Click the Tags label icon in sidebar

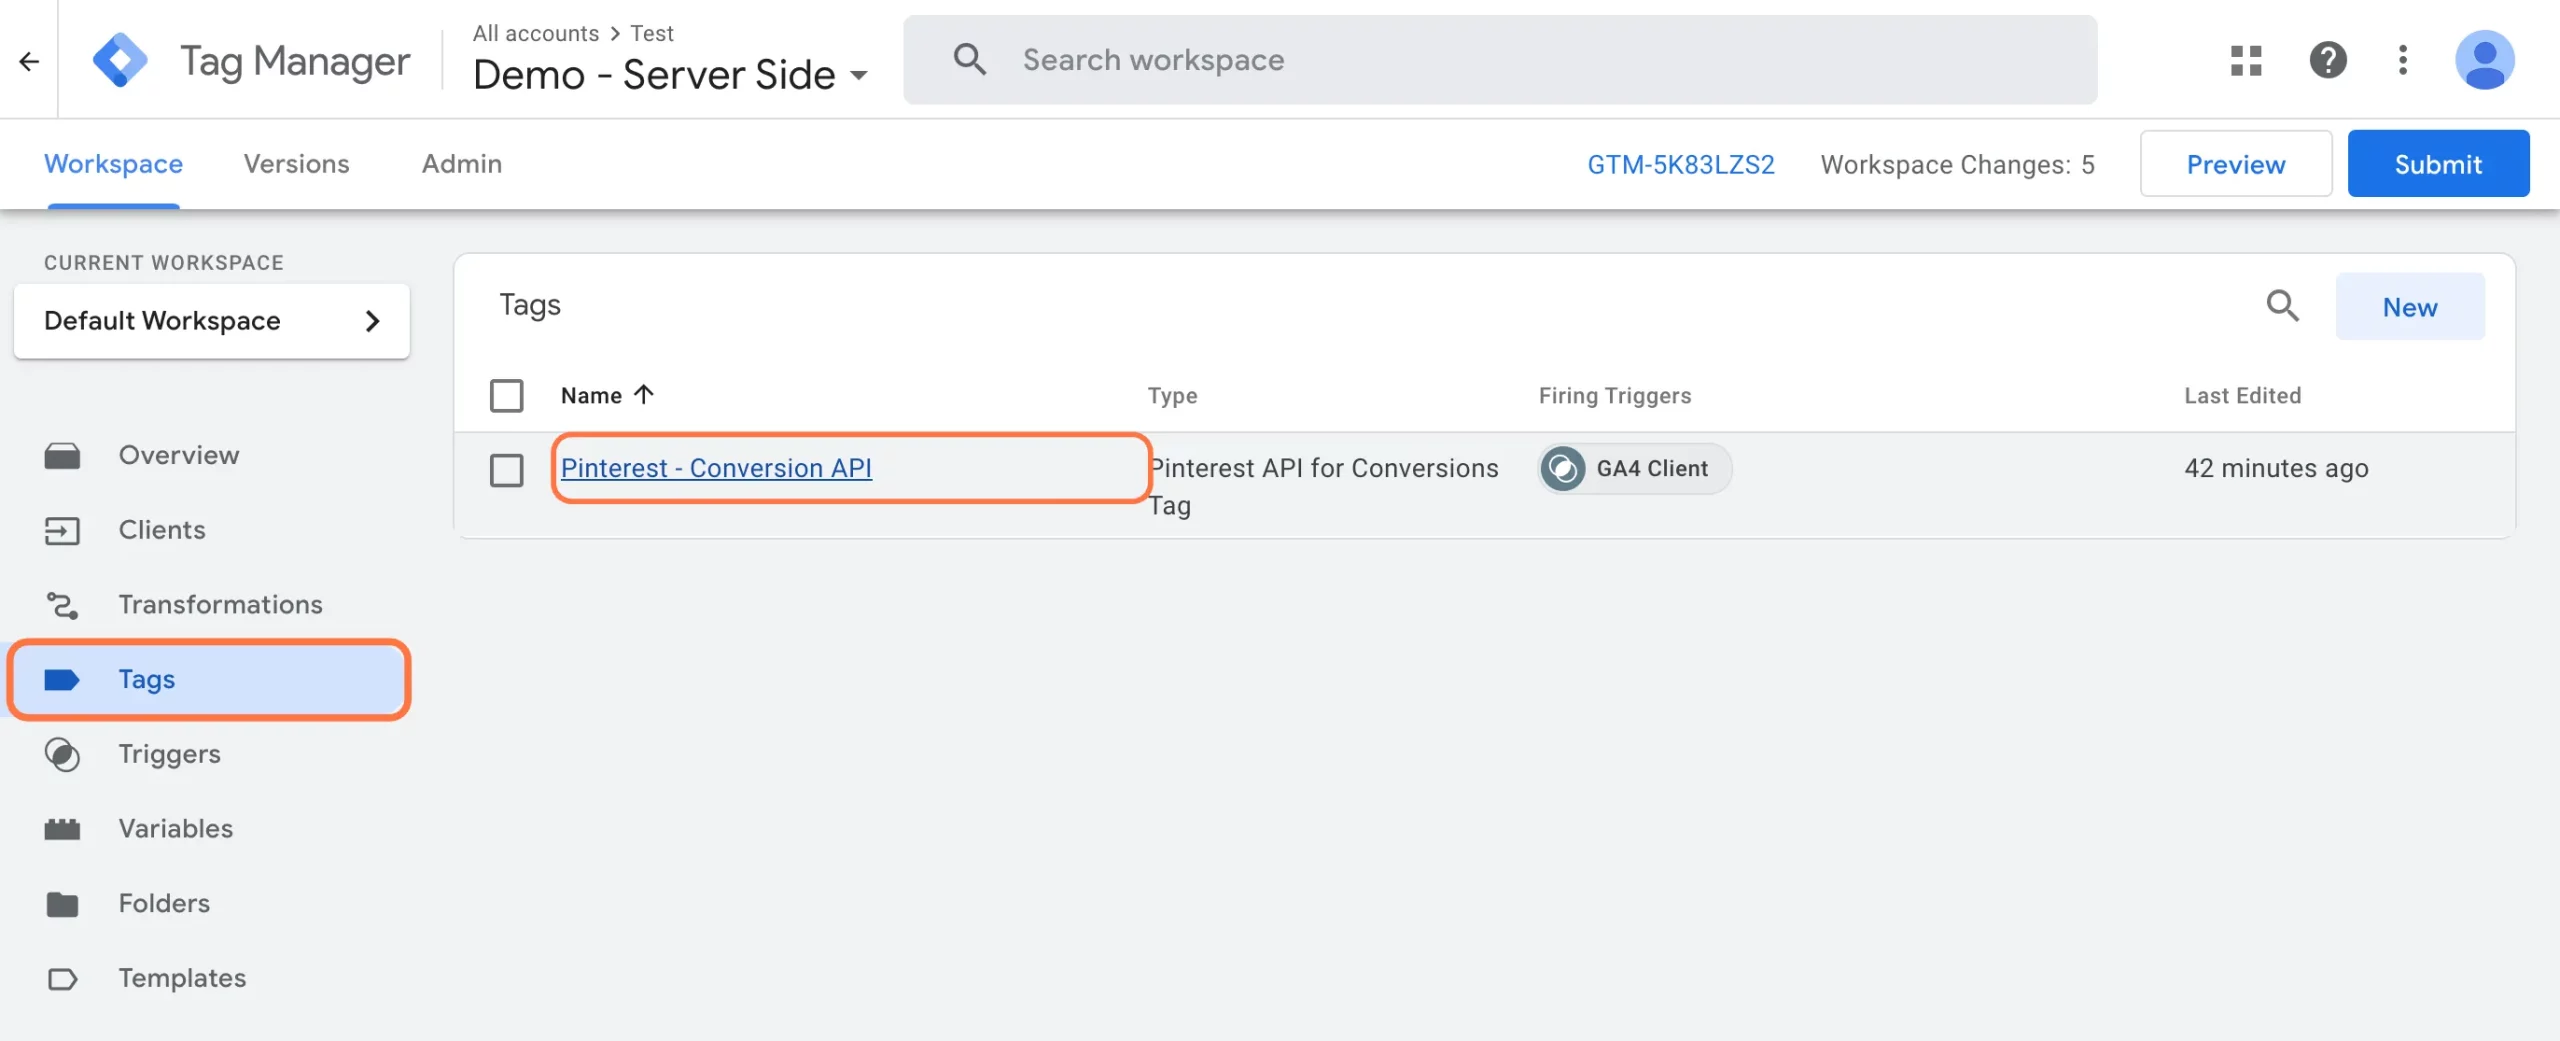[62, 680]
